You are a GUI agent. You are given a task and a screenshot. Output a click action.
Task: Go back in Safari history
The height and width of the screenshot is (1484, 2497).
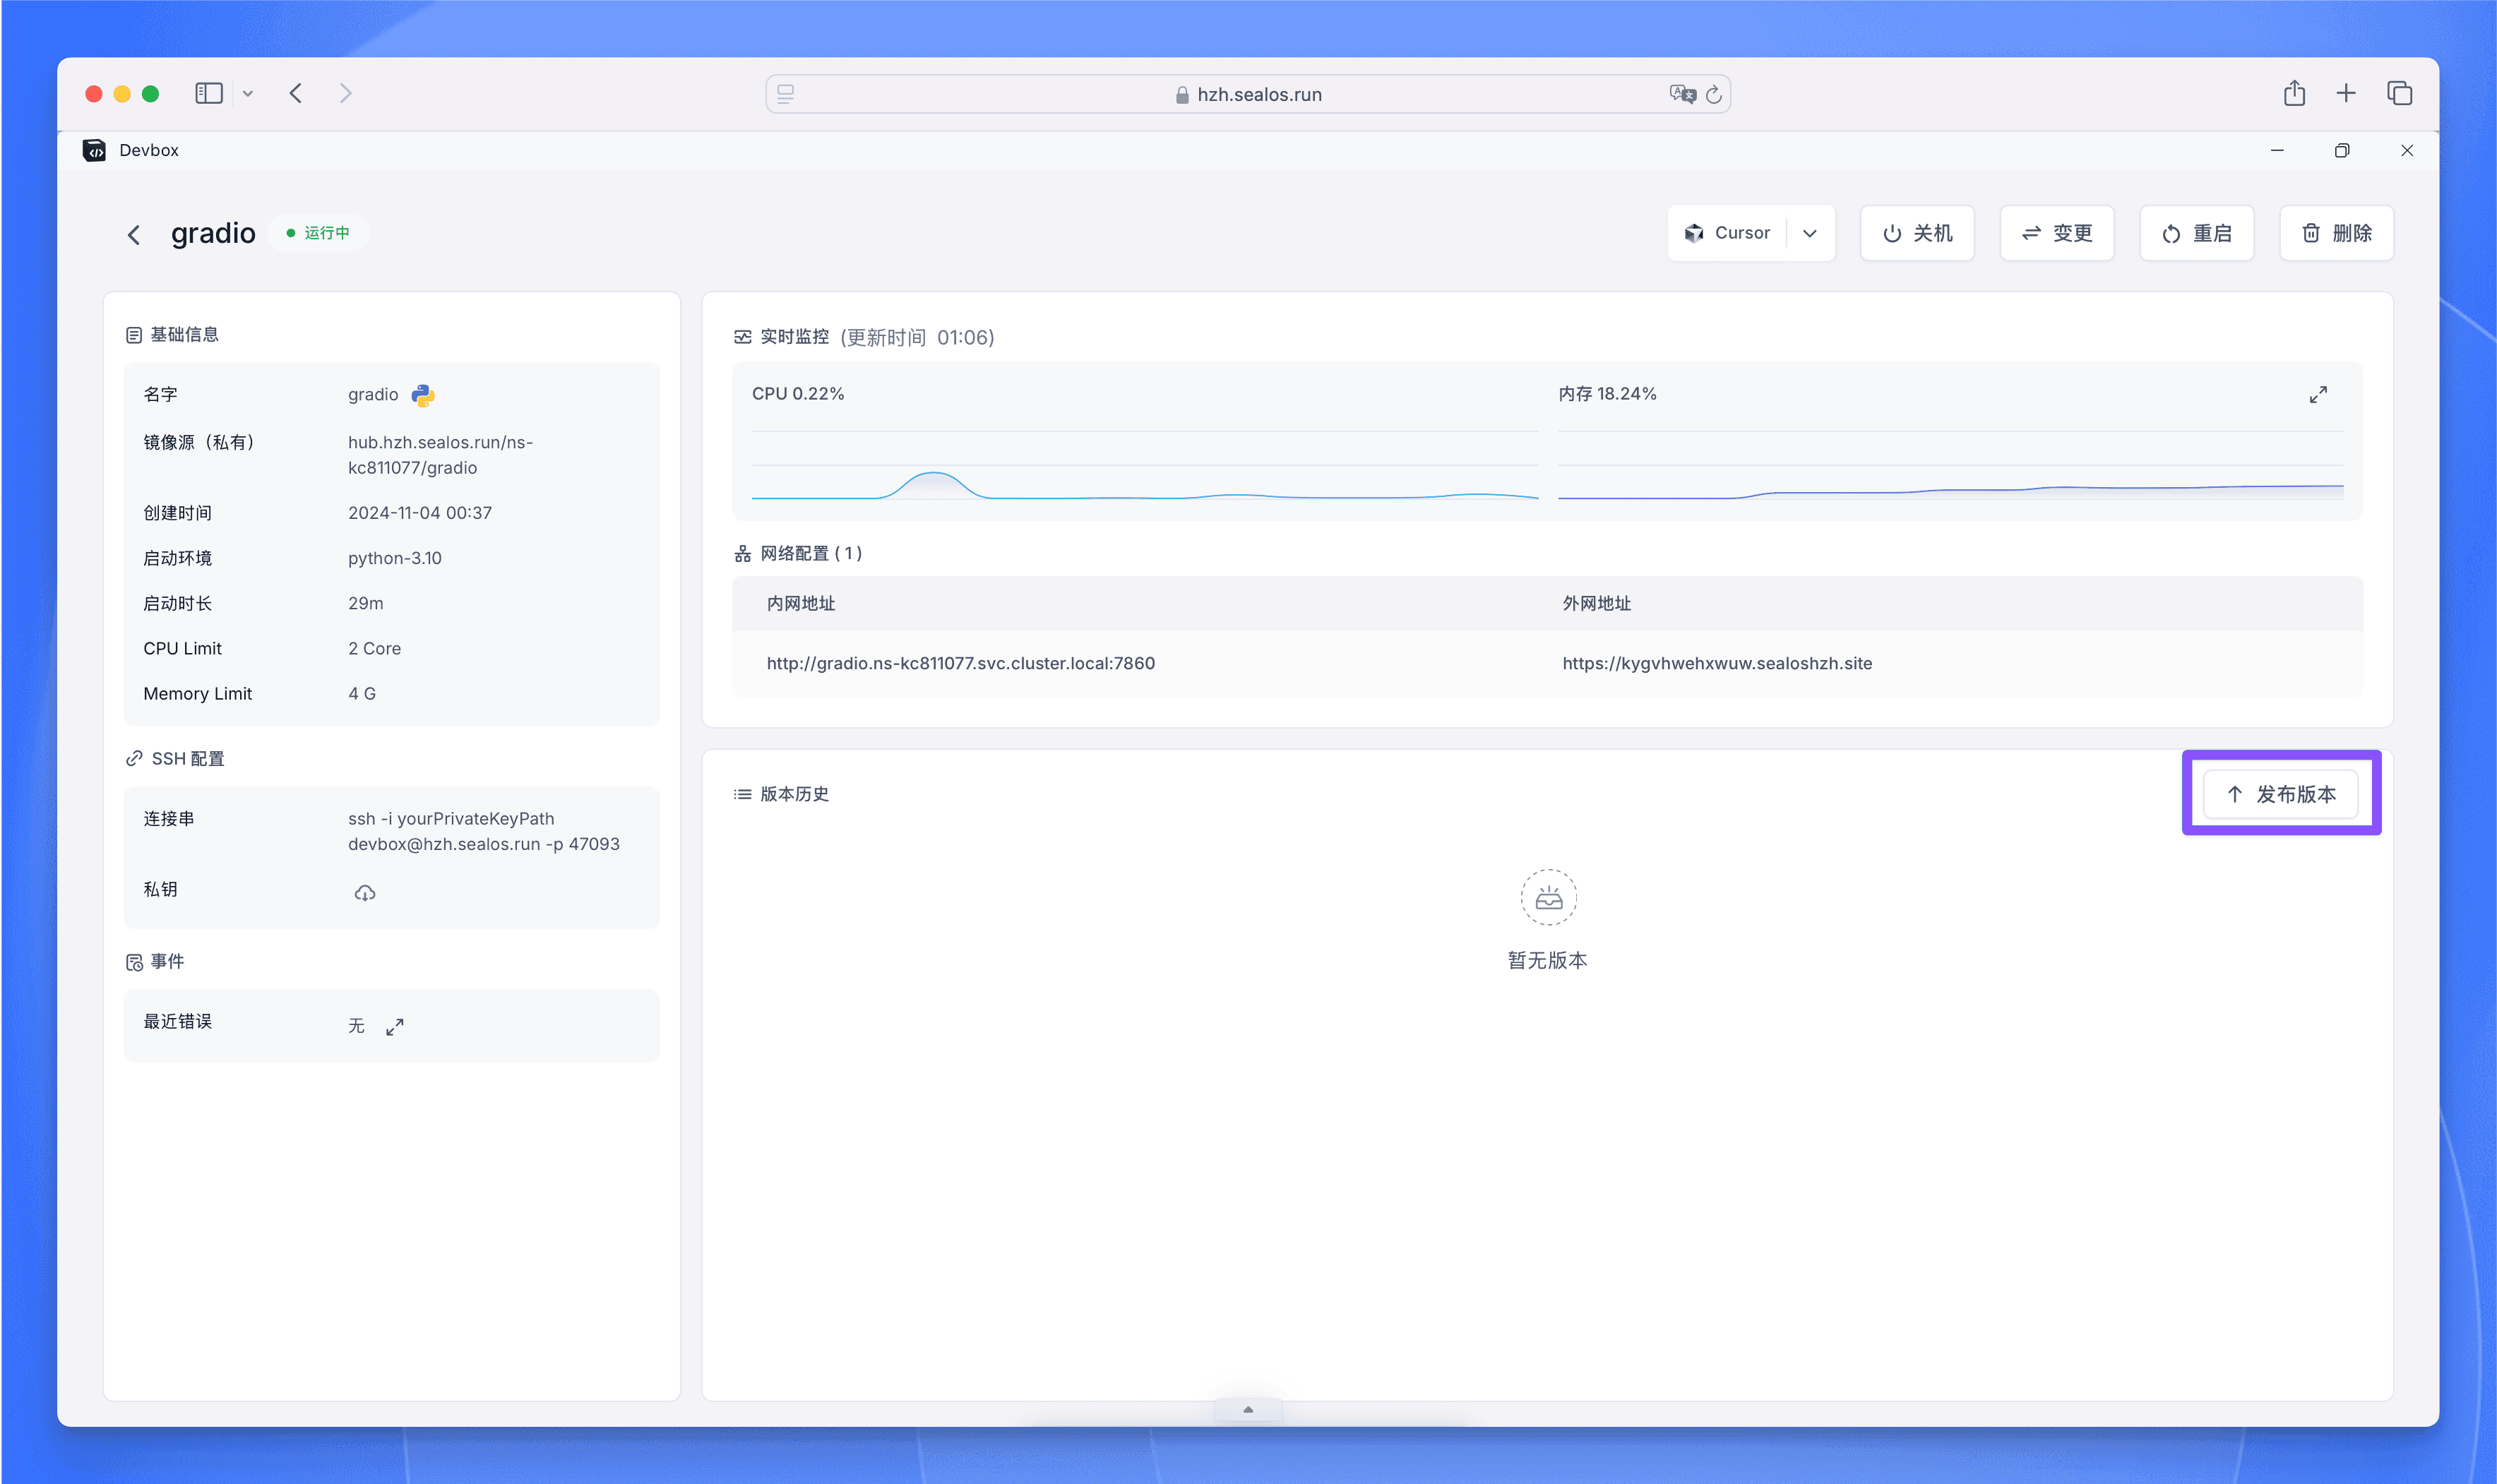(x=295, y=94)
